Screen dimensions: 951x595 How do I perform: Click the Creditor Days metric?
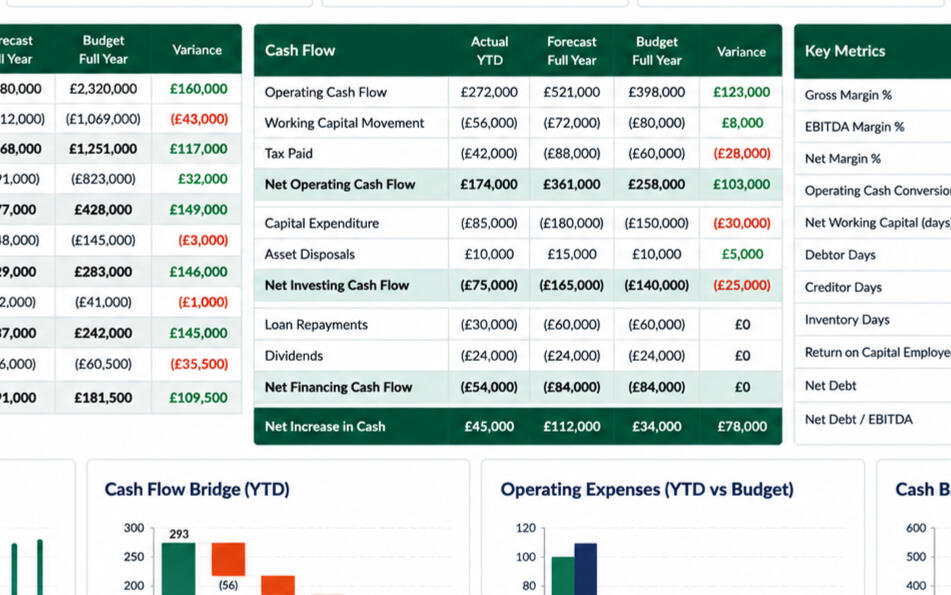[x=843, y=287]
